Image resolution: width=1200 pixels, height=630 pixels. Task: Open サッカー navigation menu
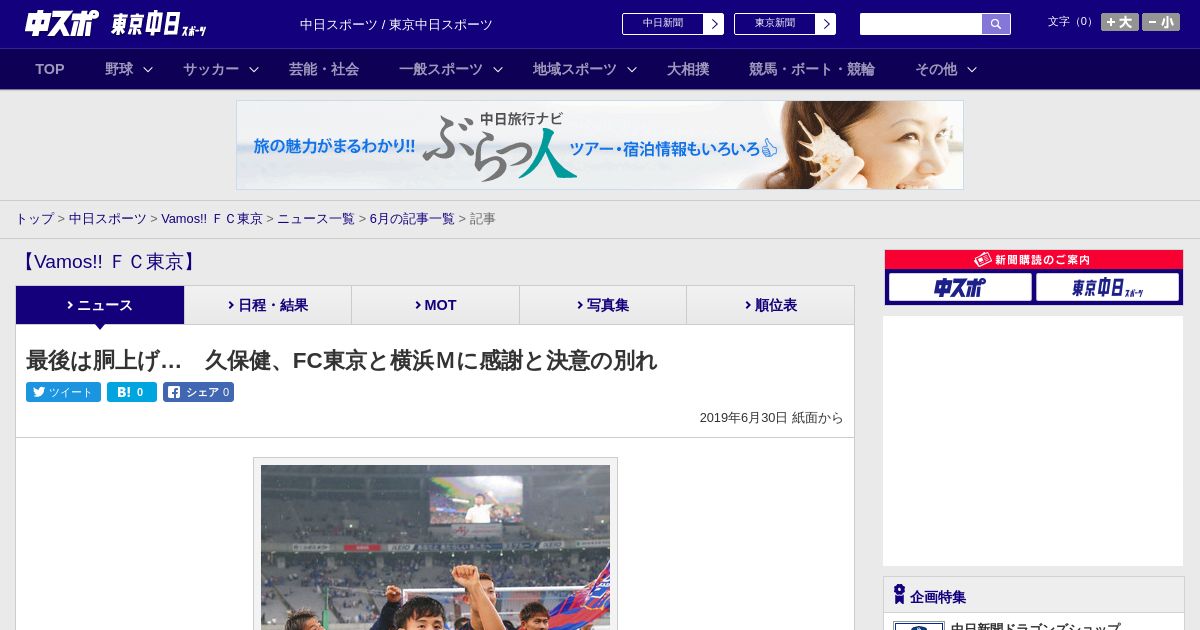click(211, 69)
